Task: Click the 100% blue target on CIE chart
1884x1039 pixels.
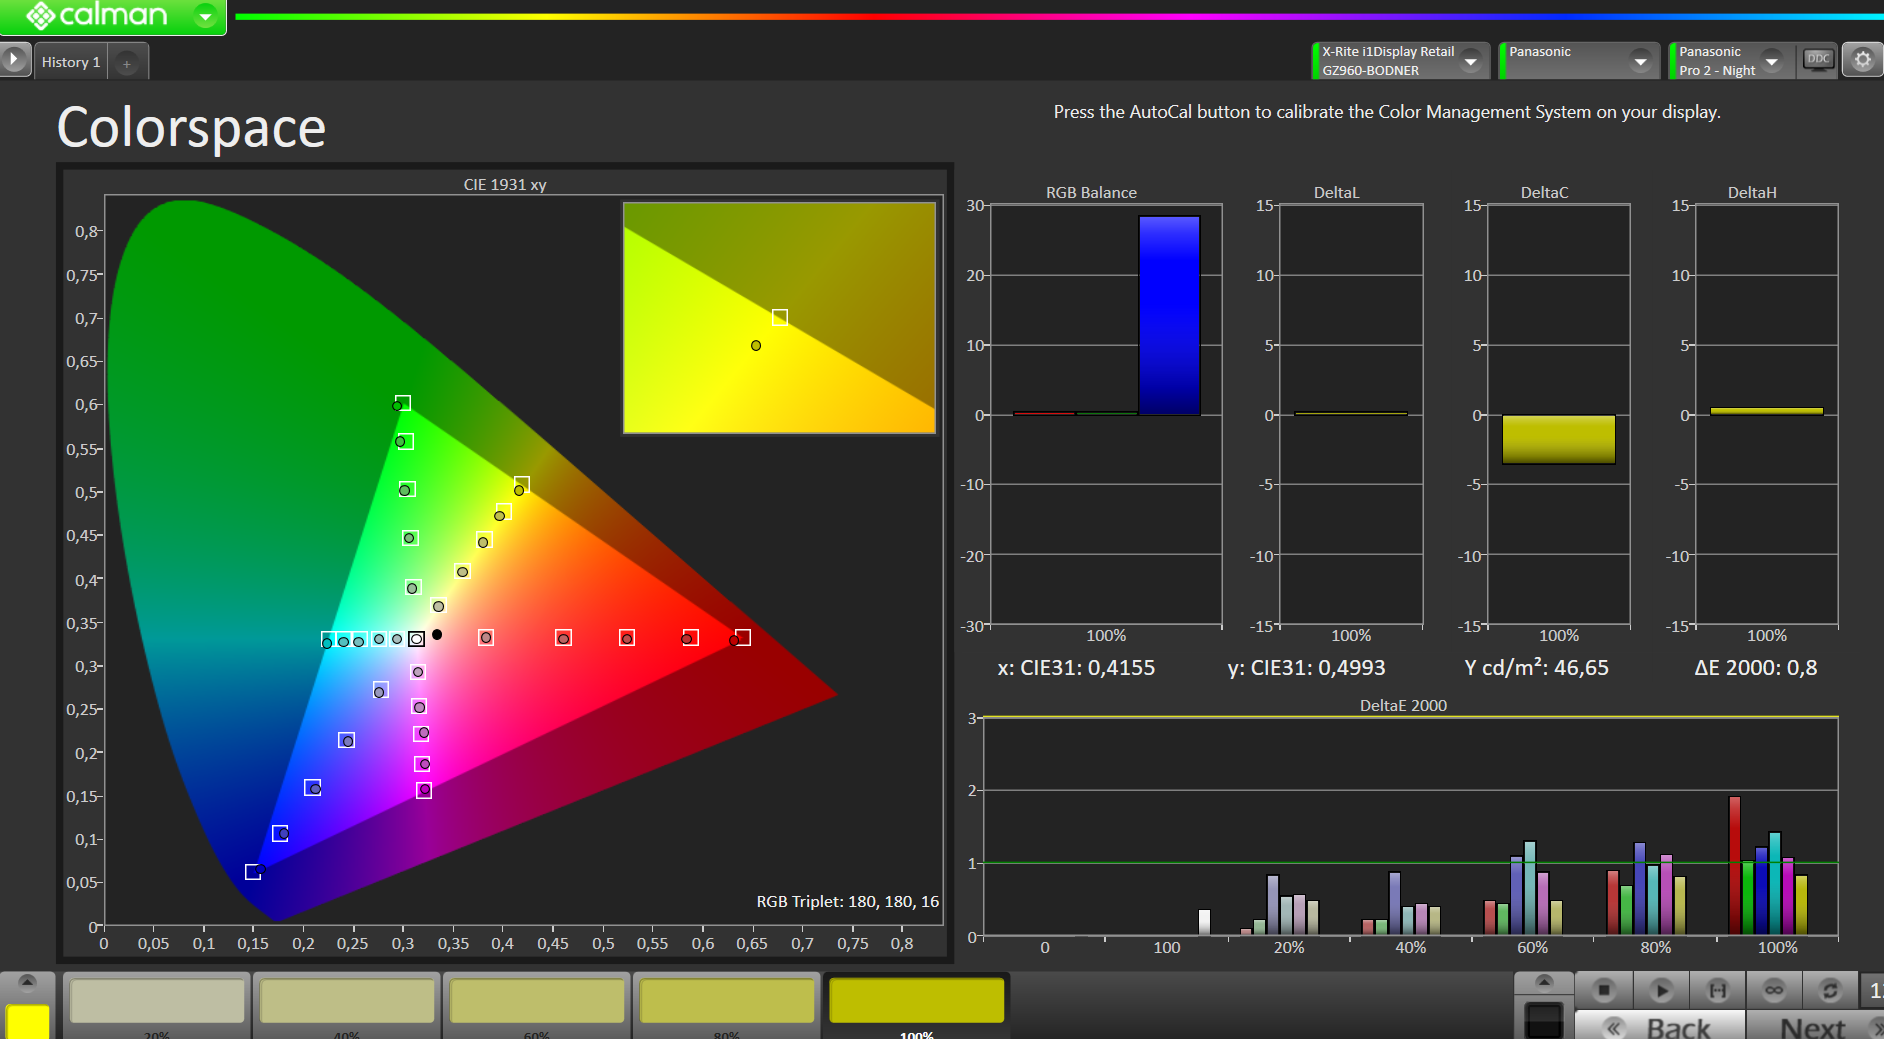Action: pos(253,872)
